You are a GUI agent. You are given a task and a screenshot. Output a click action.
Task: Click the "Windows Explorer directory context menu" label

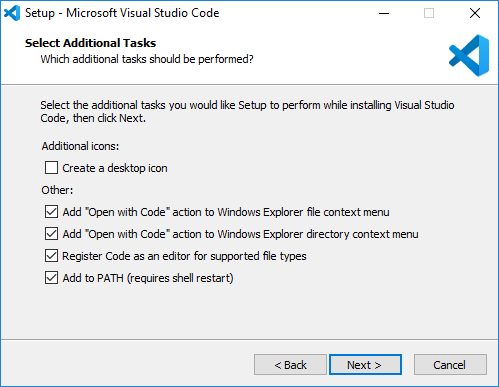[x=318, y=234]
